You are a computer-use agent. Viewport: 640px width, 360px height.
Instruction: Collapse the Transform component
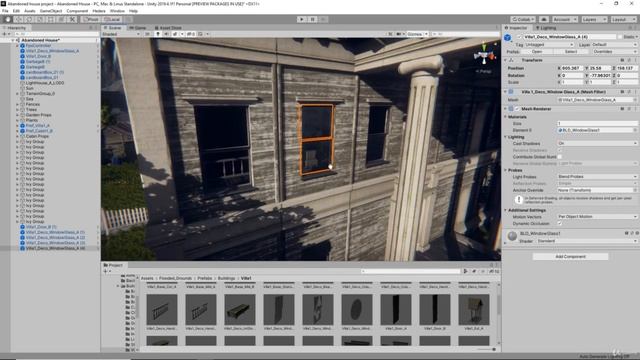[x=506, y=60]
